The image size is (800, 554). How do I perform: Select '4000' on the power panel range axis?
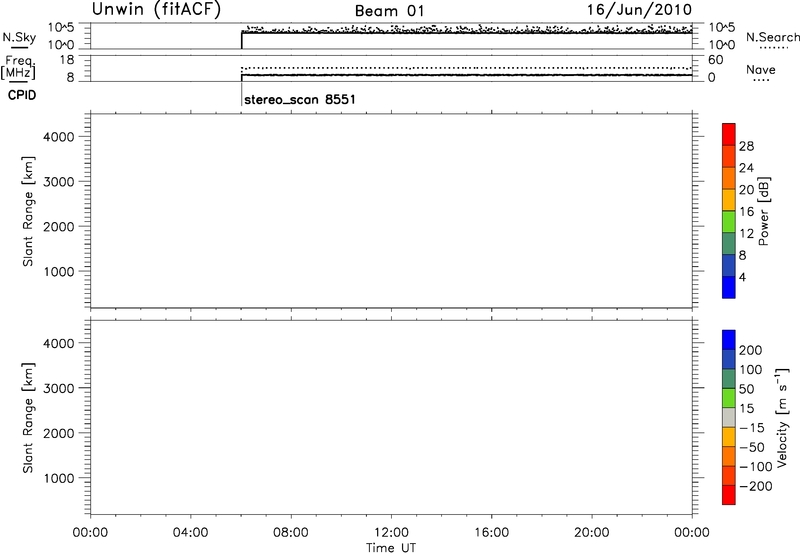(59, 137)
